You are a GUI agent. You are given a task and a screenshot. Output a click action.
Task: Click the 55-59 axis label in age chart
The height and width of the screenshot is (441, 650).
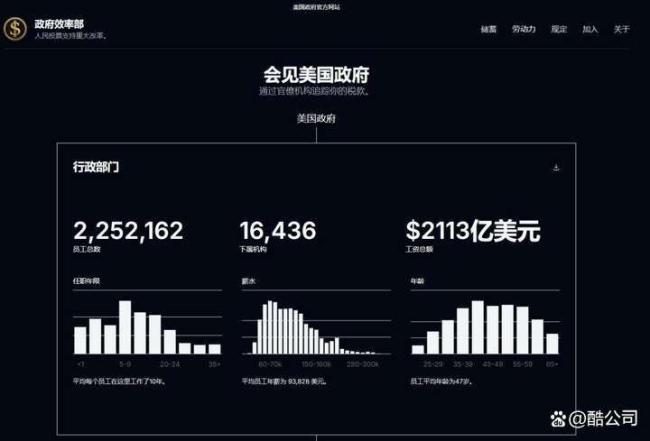(x=522, y=364)
